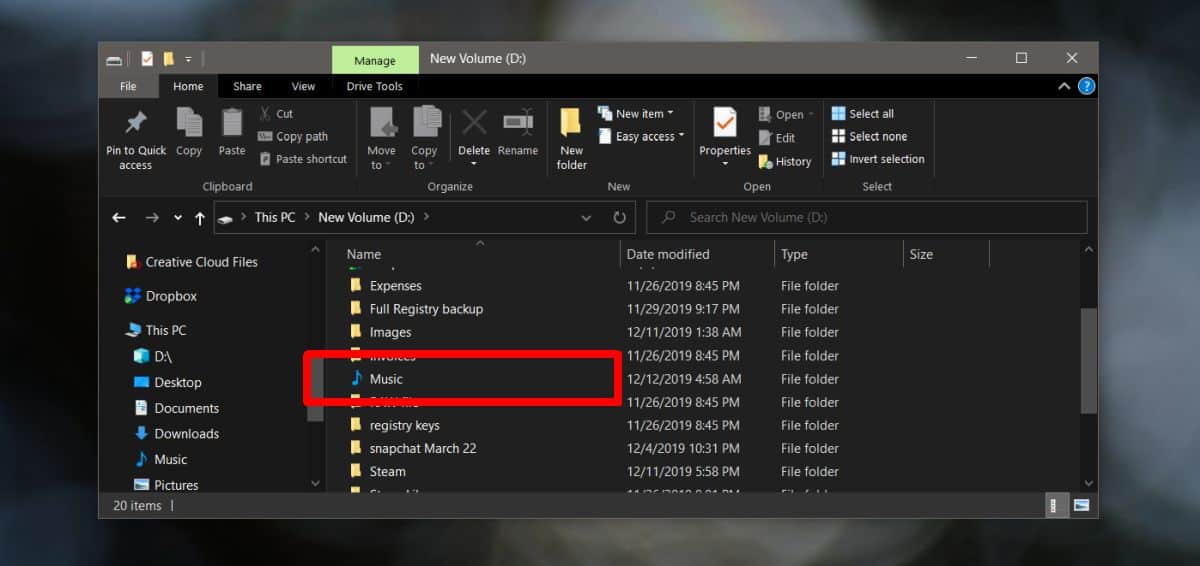Click the Delete icon in Organize group
The image size is (1200, 566).
tap(474, 124)
